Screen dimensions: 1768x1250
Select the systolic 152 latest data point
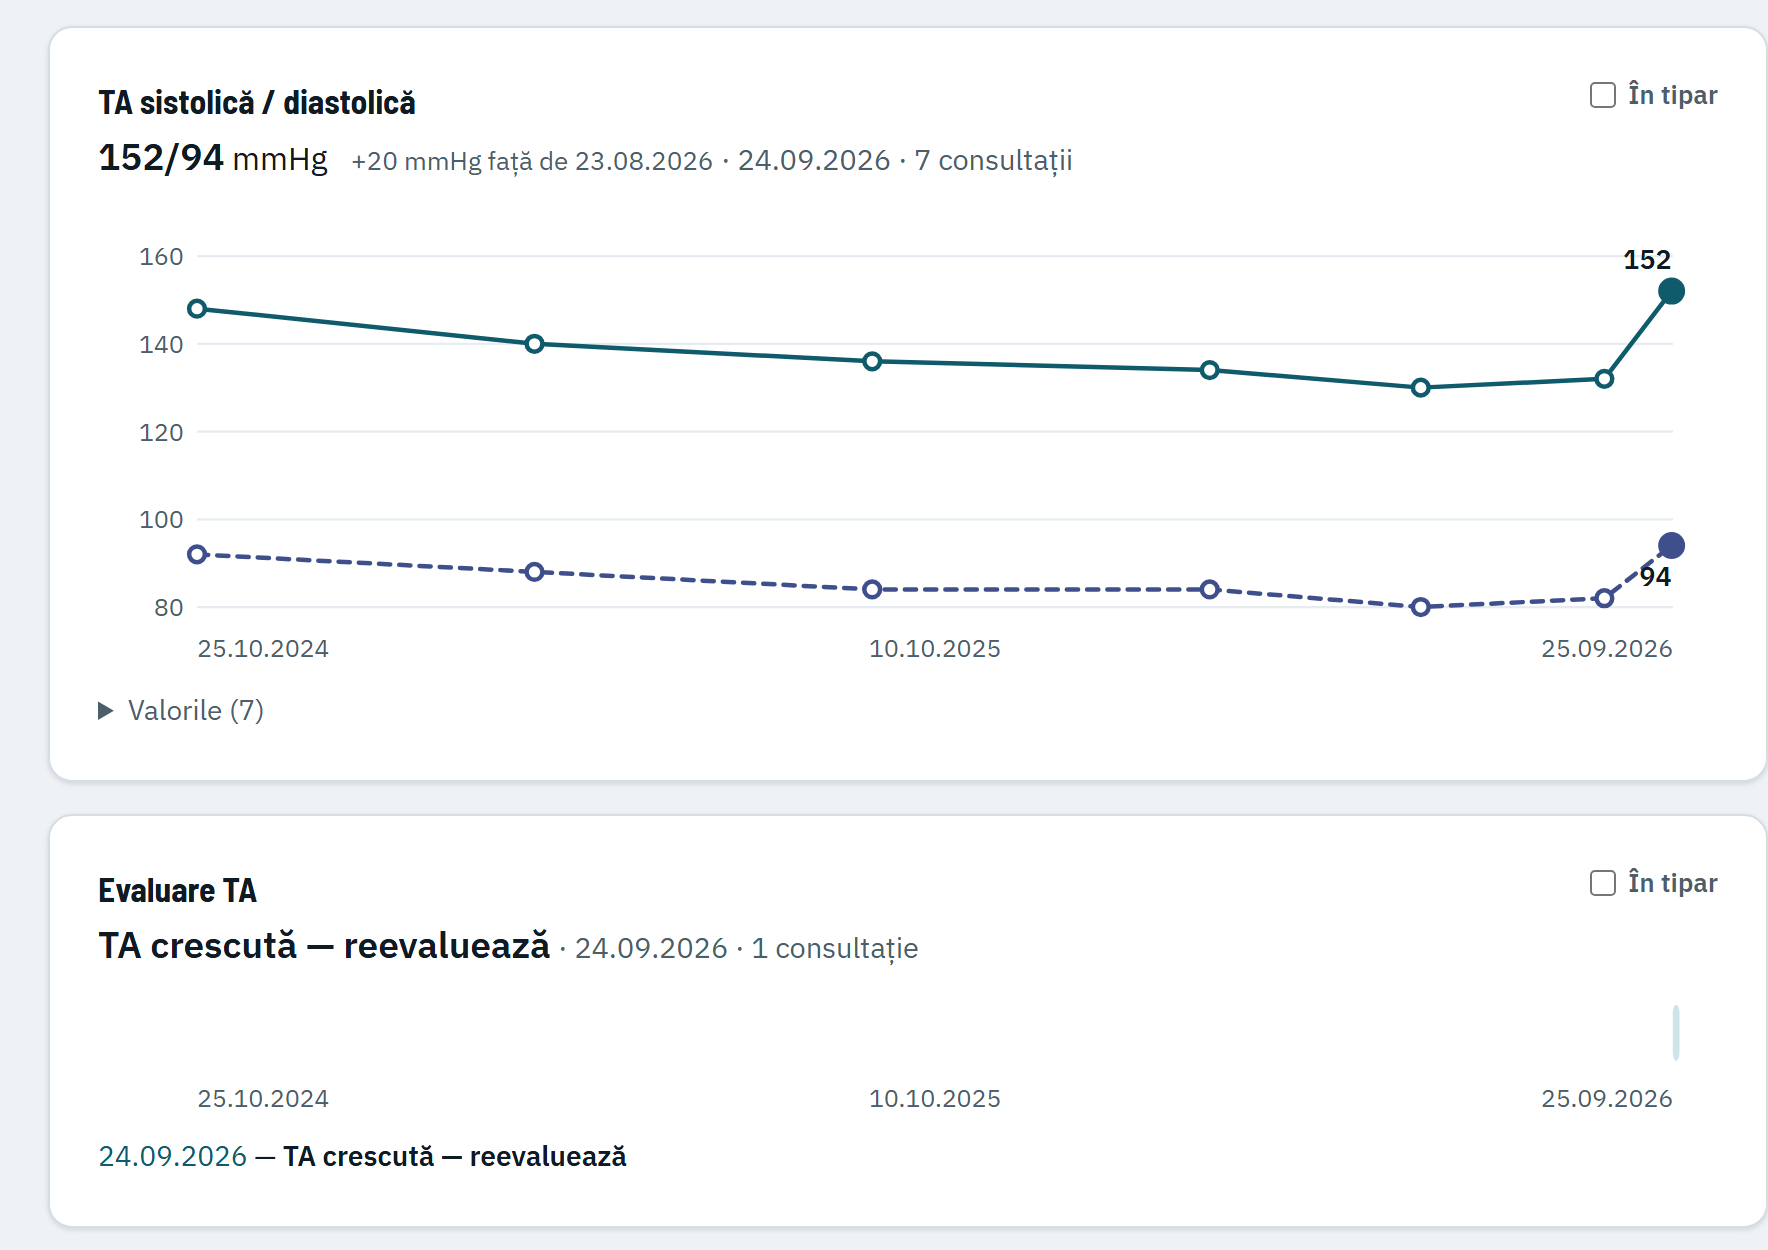1671,292
